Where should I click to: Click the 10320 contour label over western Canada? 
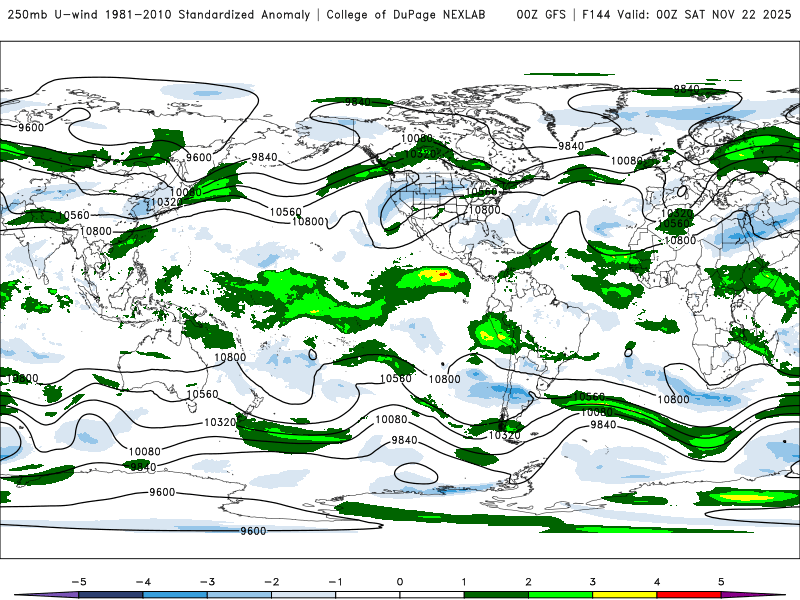420,154
